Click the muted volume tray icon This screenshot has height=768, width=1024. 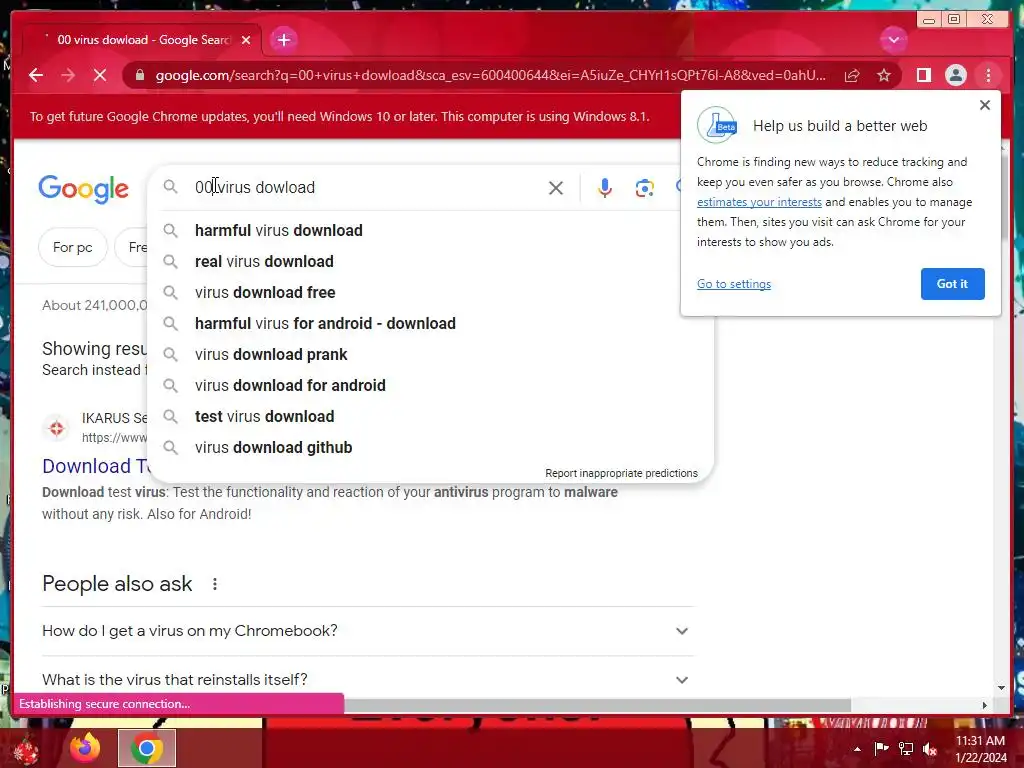pyautogui.click(x=930, y=748)
